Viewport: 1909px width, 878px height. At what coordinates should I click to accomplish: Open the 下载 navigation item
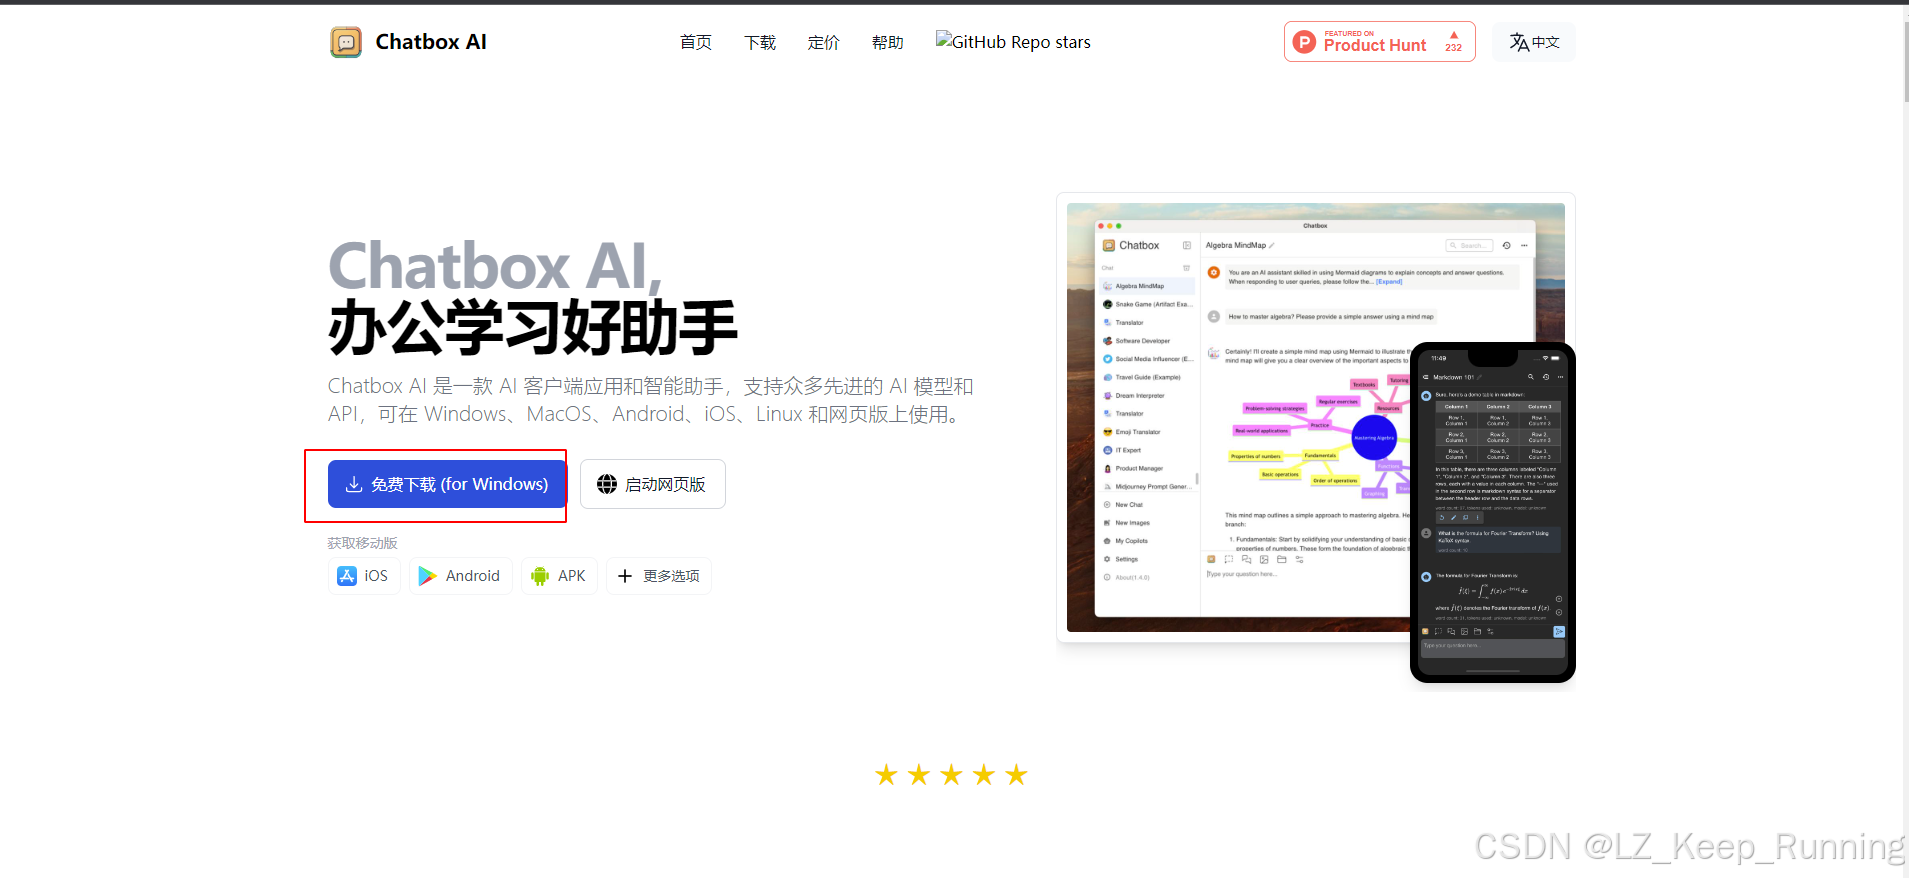click(x=760, y=42)
